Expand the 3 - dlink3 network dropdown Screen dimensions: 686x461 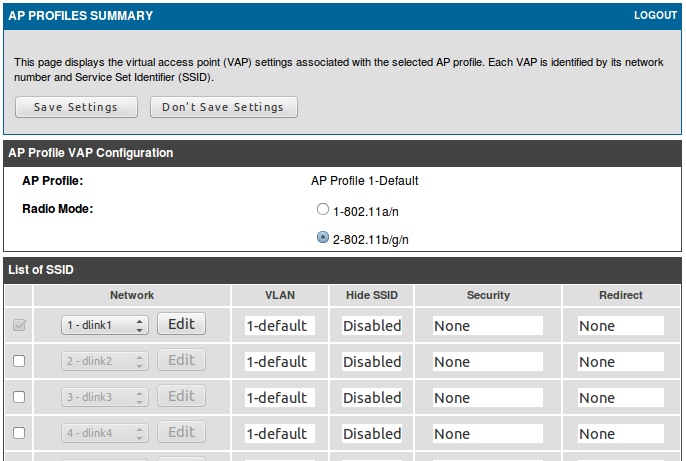[x=105, y=397]
